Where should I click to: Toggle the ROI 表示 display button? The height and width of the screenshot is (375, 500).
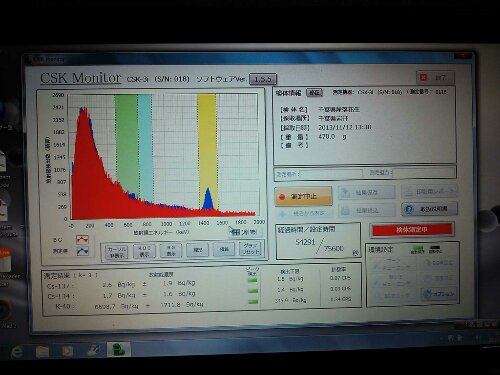pyautogui.click(x=144, y=251)
